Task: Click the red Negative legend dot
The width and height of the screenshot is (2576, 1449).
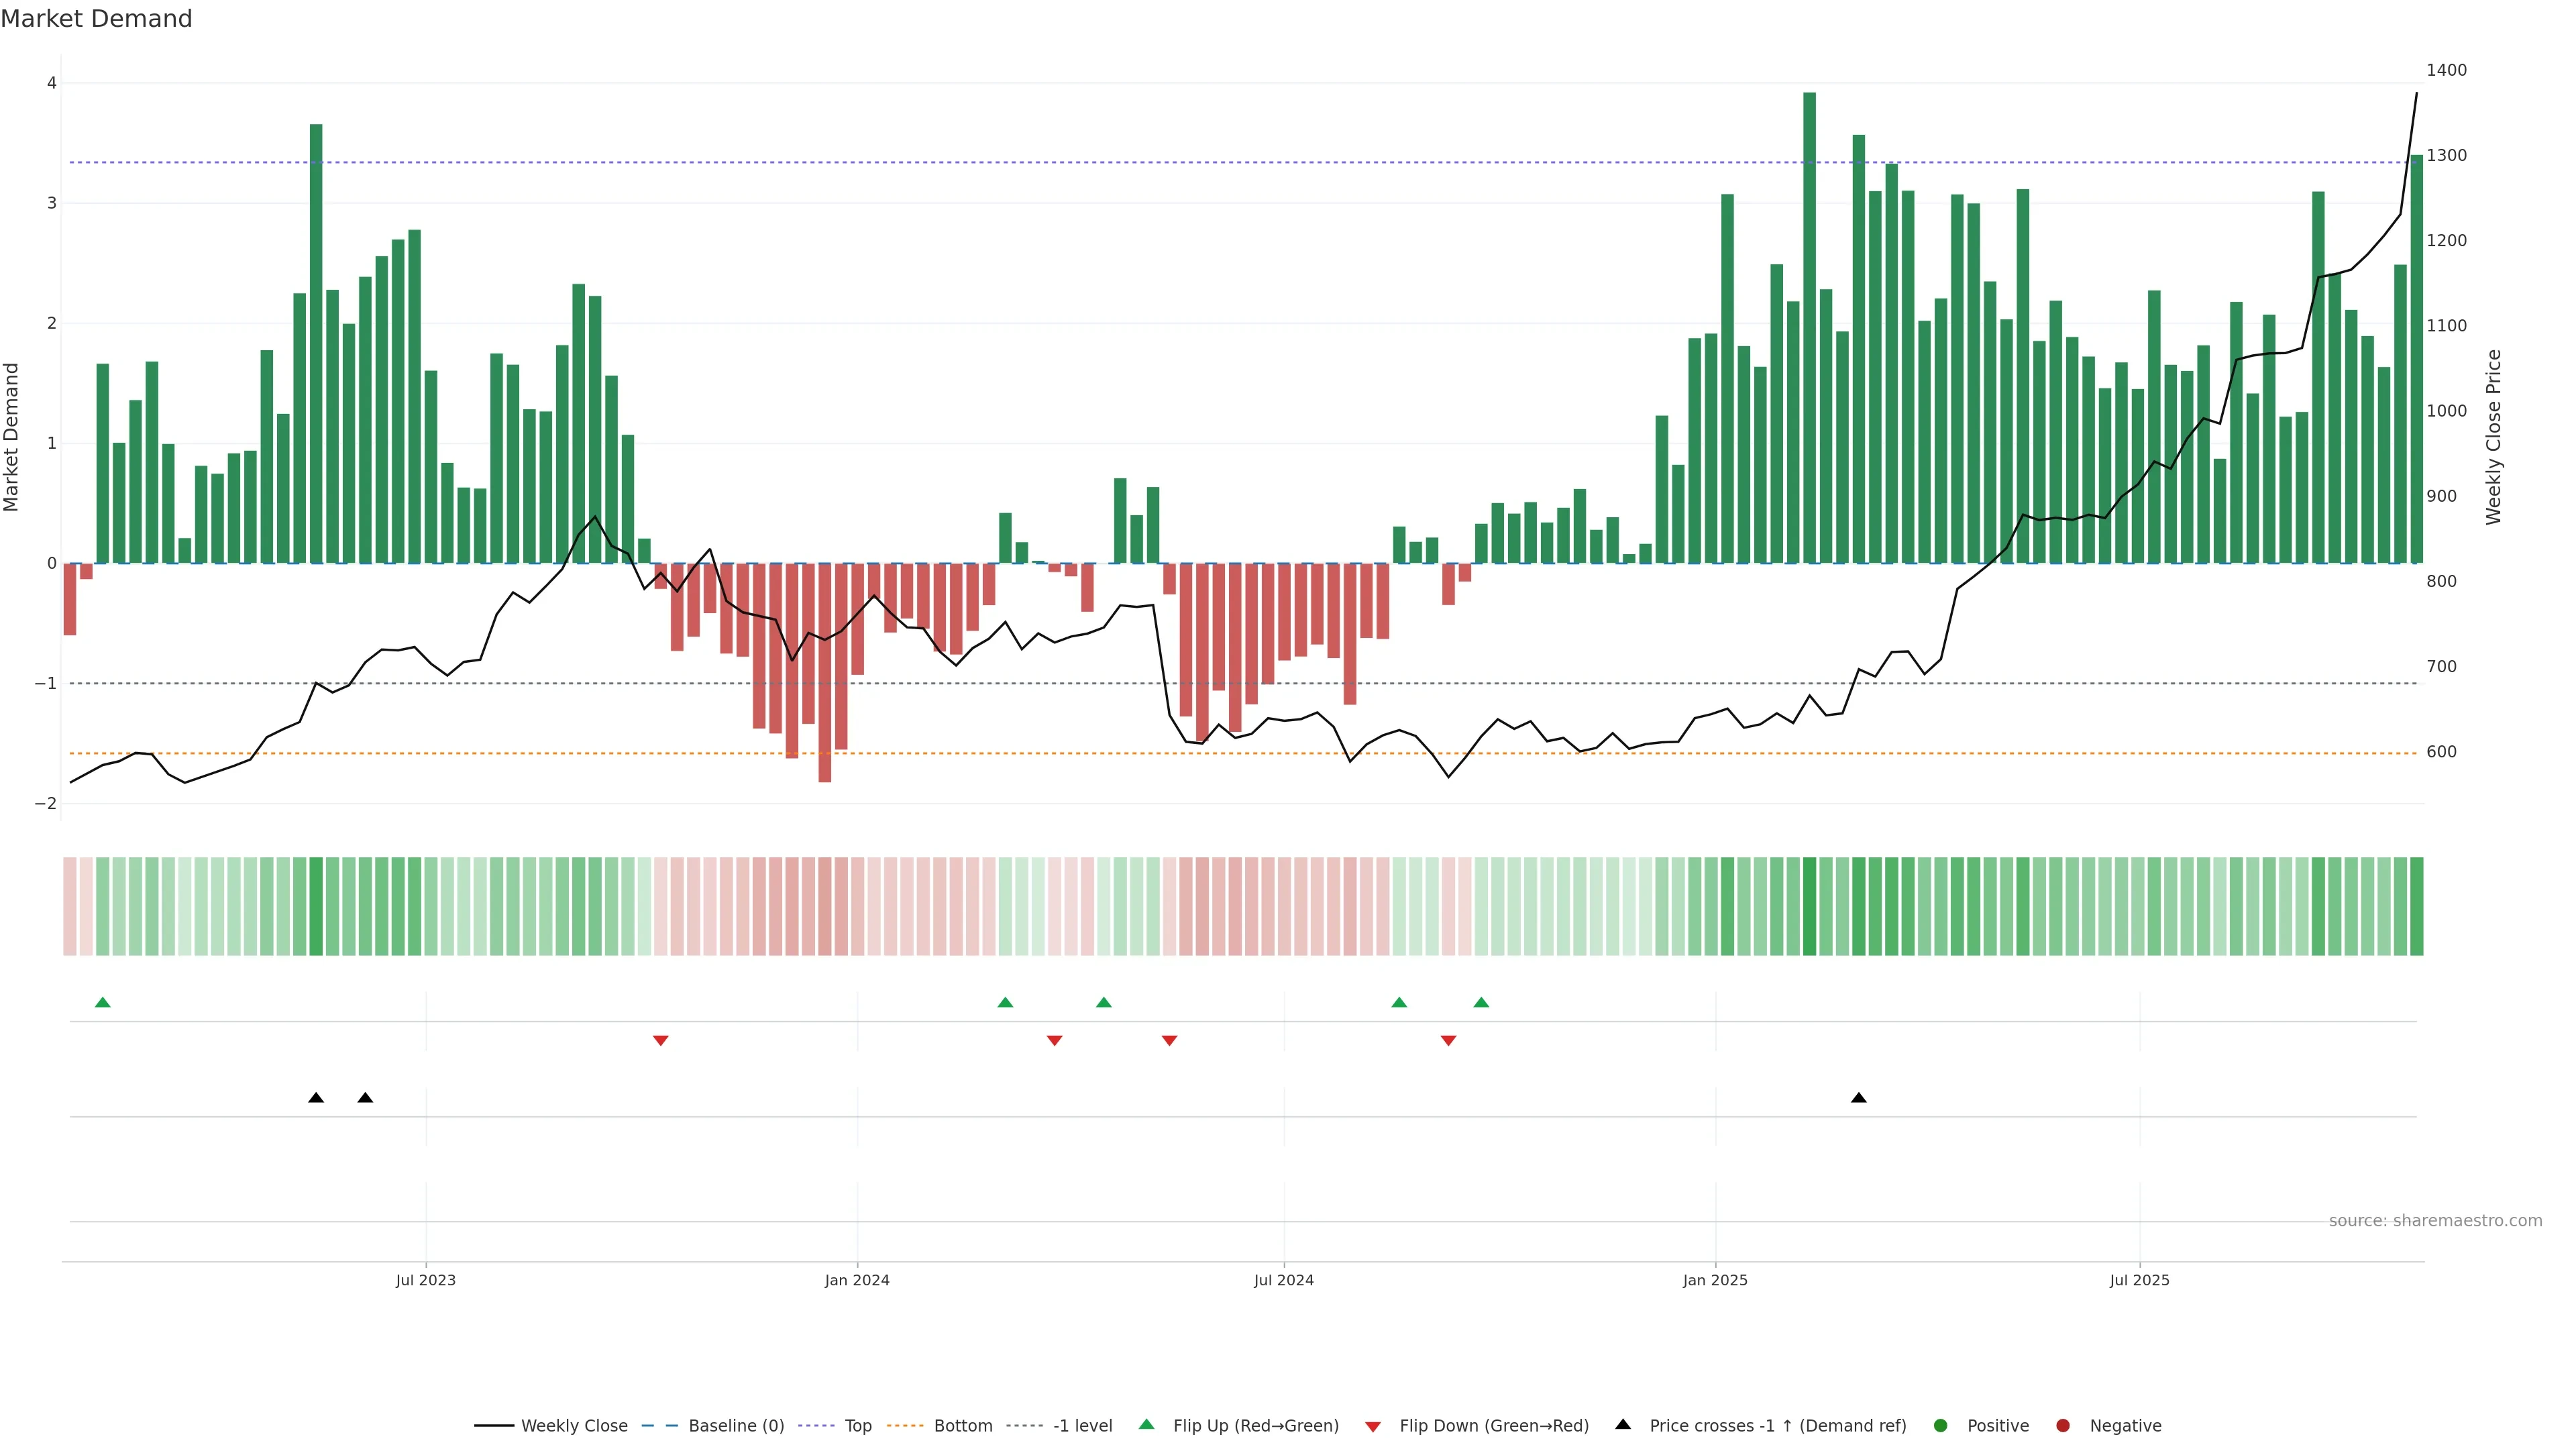Action: click(2063, 1426)
